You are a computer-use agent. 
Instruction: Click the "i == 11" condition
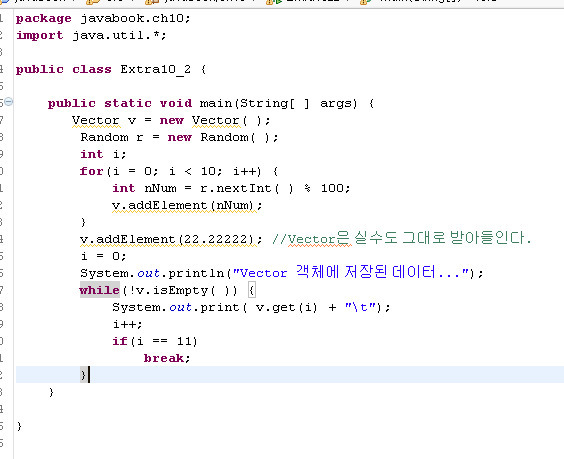click(166, 341)
